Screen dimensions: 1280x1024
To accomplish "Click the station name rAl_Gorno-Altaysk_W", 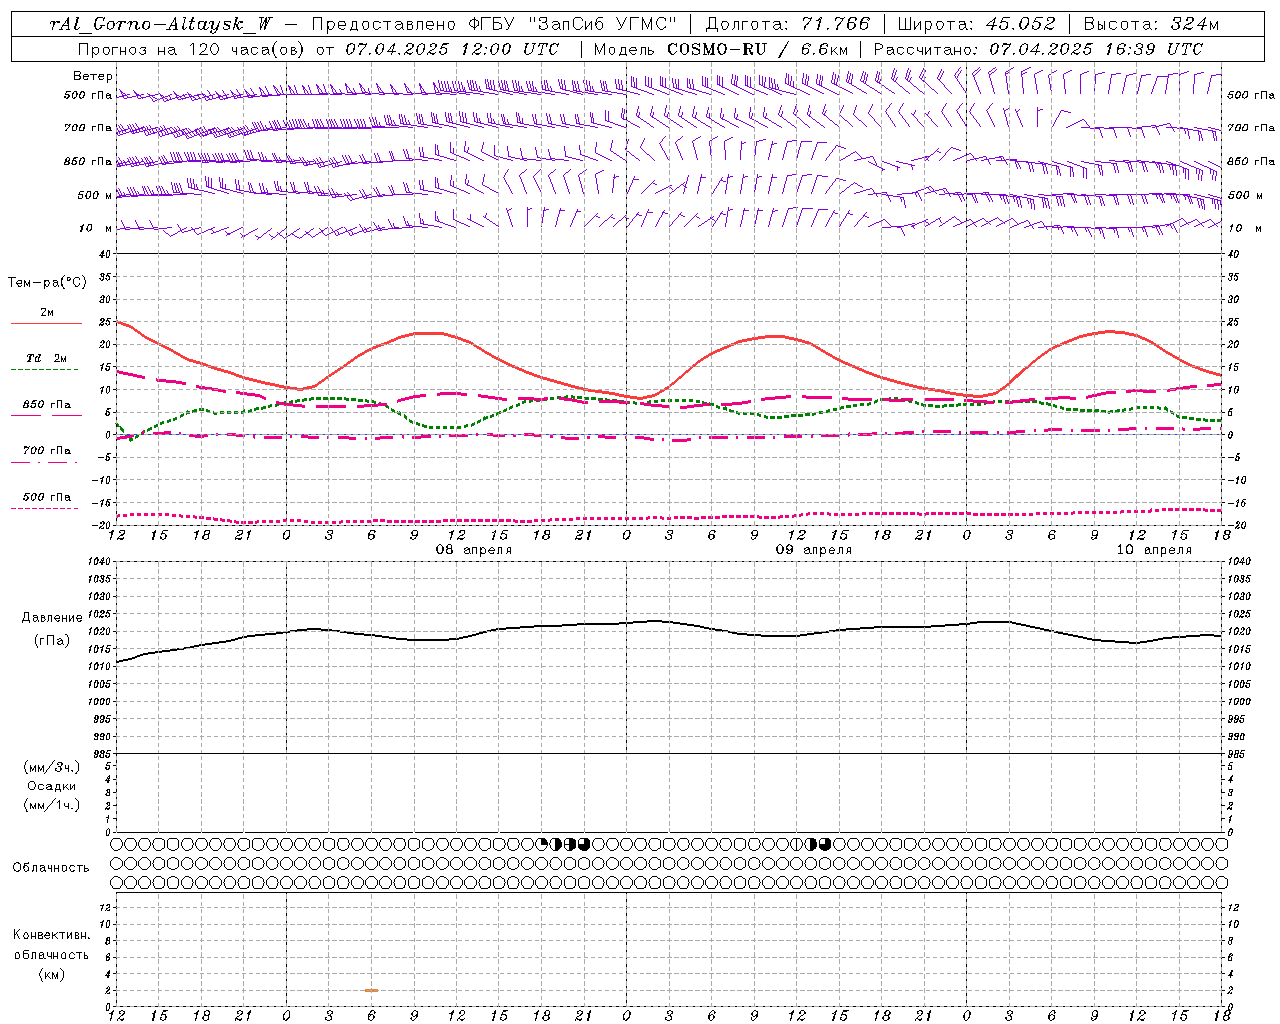I will 160,24.
